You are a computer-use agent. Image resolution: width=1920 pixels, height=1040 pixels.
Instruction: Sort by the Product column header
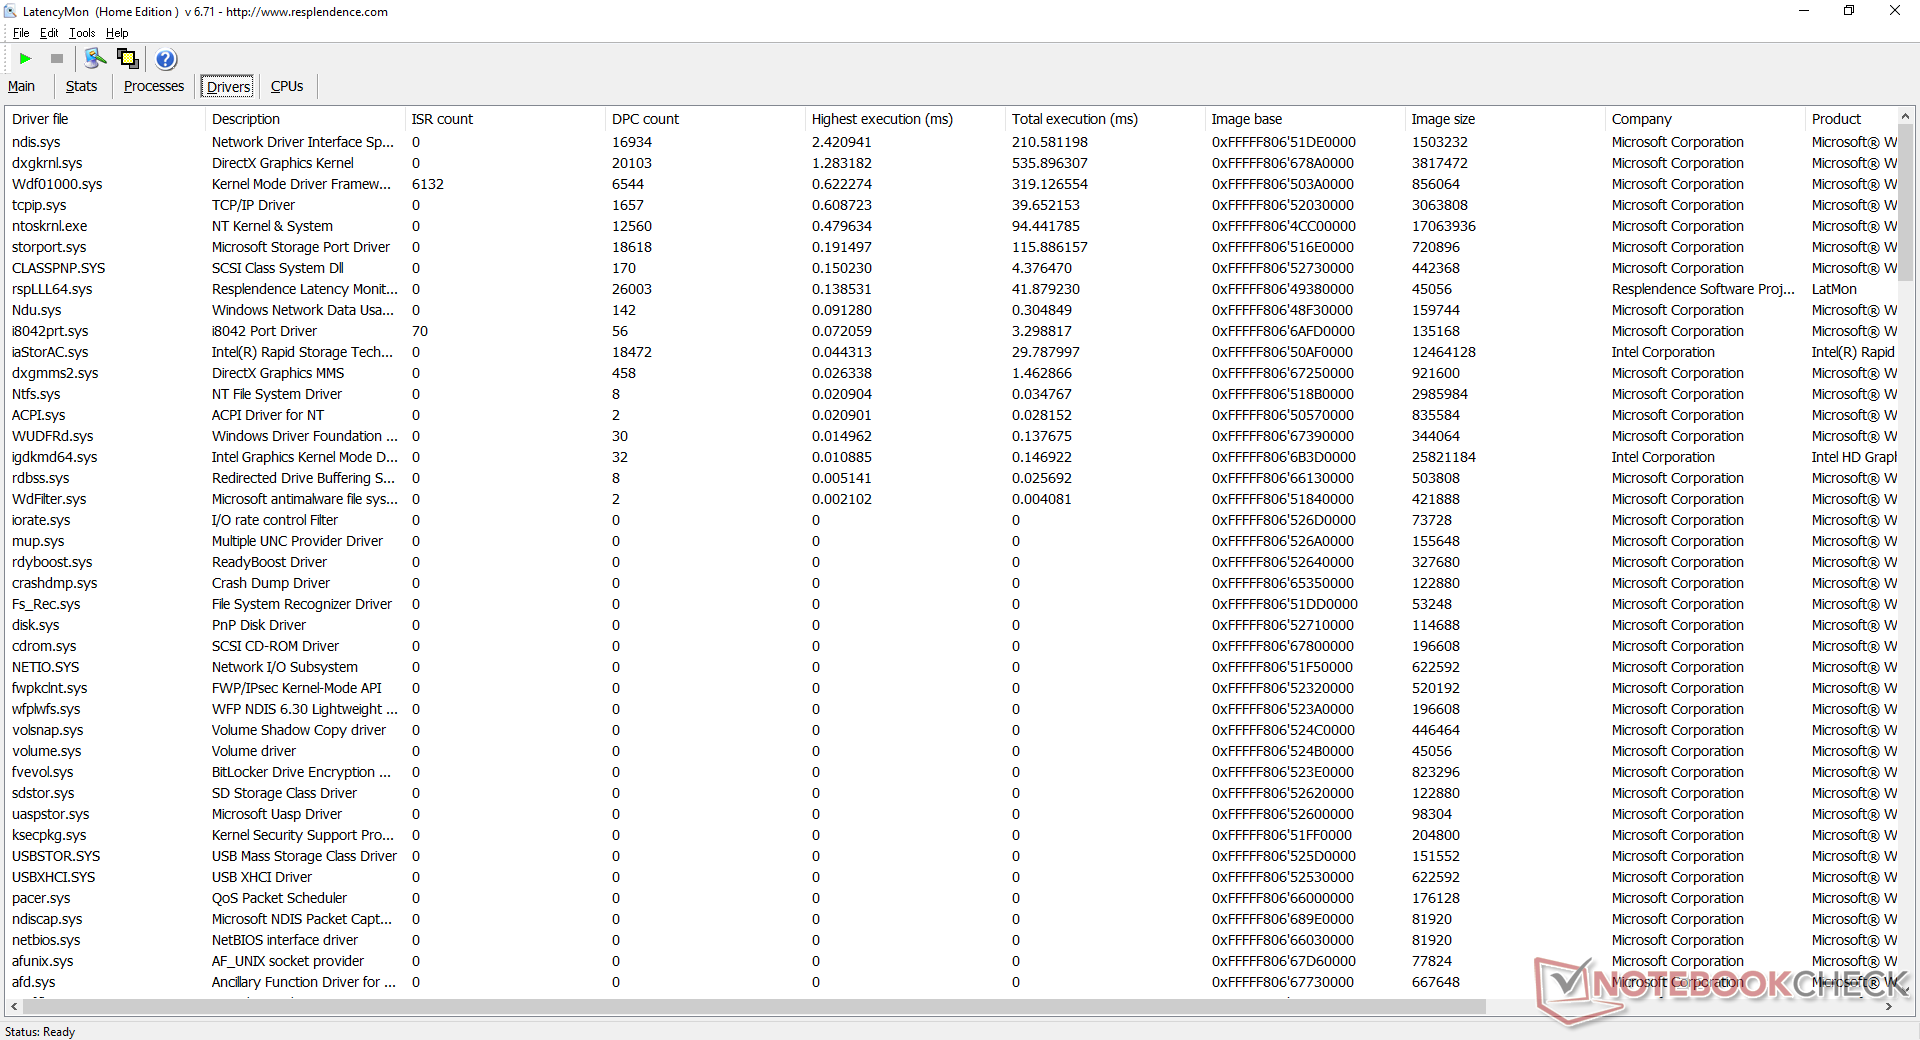[x=1850, y=119]
